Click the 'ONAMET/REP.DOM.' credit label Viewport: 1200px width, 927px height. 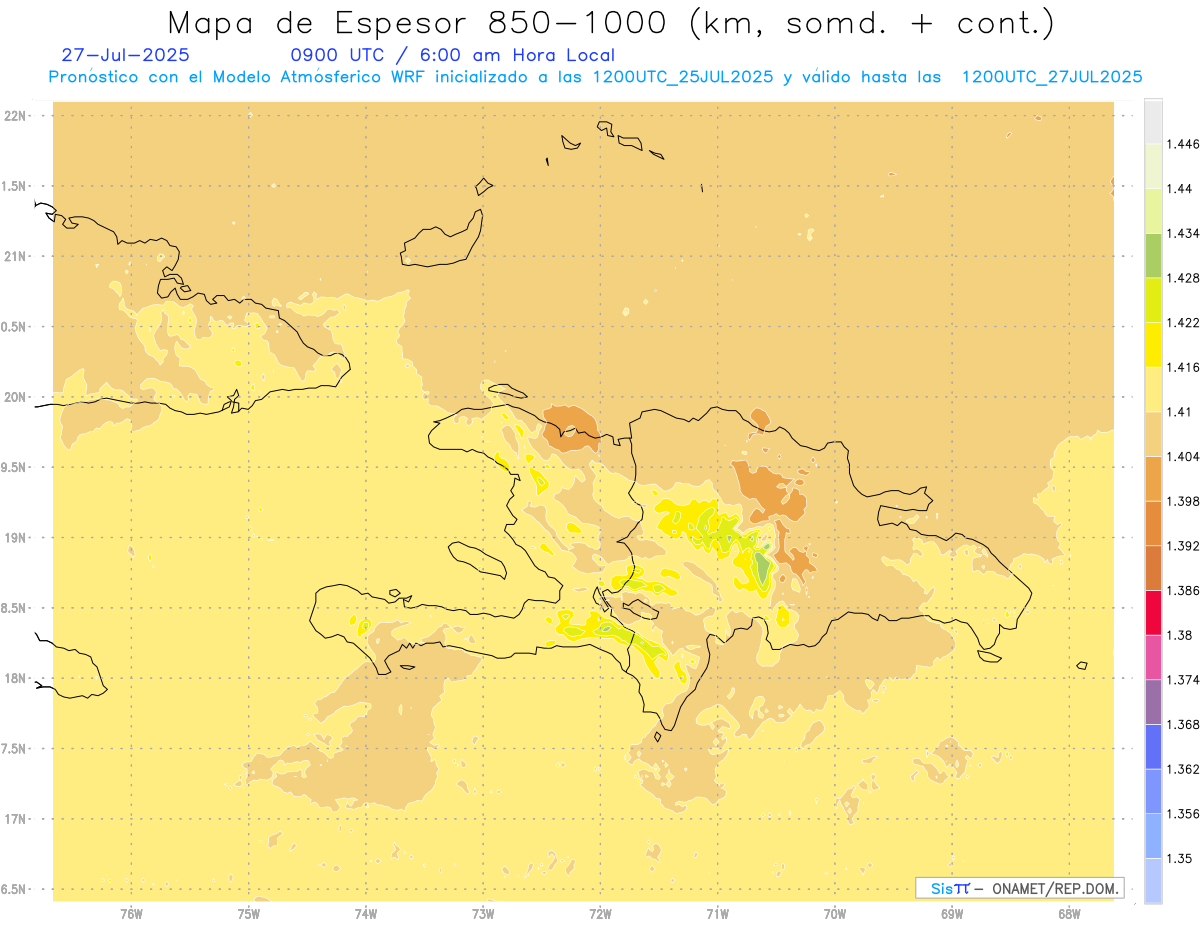(x=1054, y=888)
